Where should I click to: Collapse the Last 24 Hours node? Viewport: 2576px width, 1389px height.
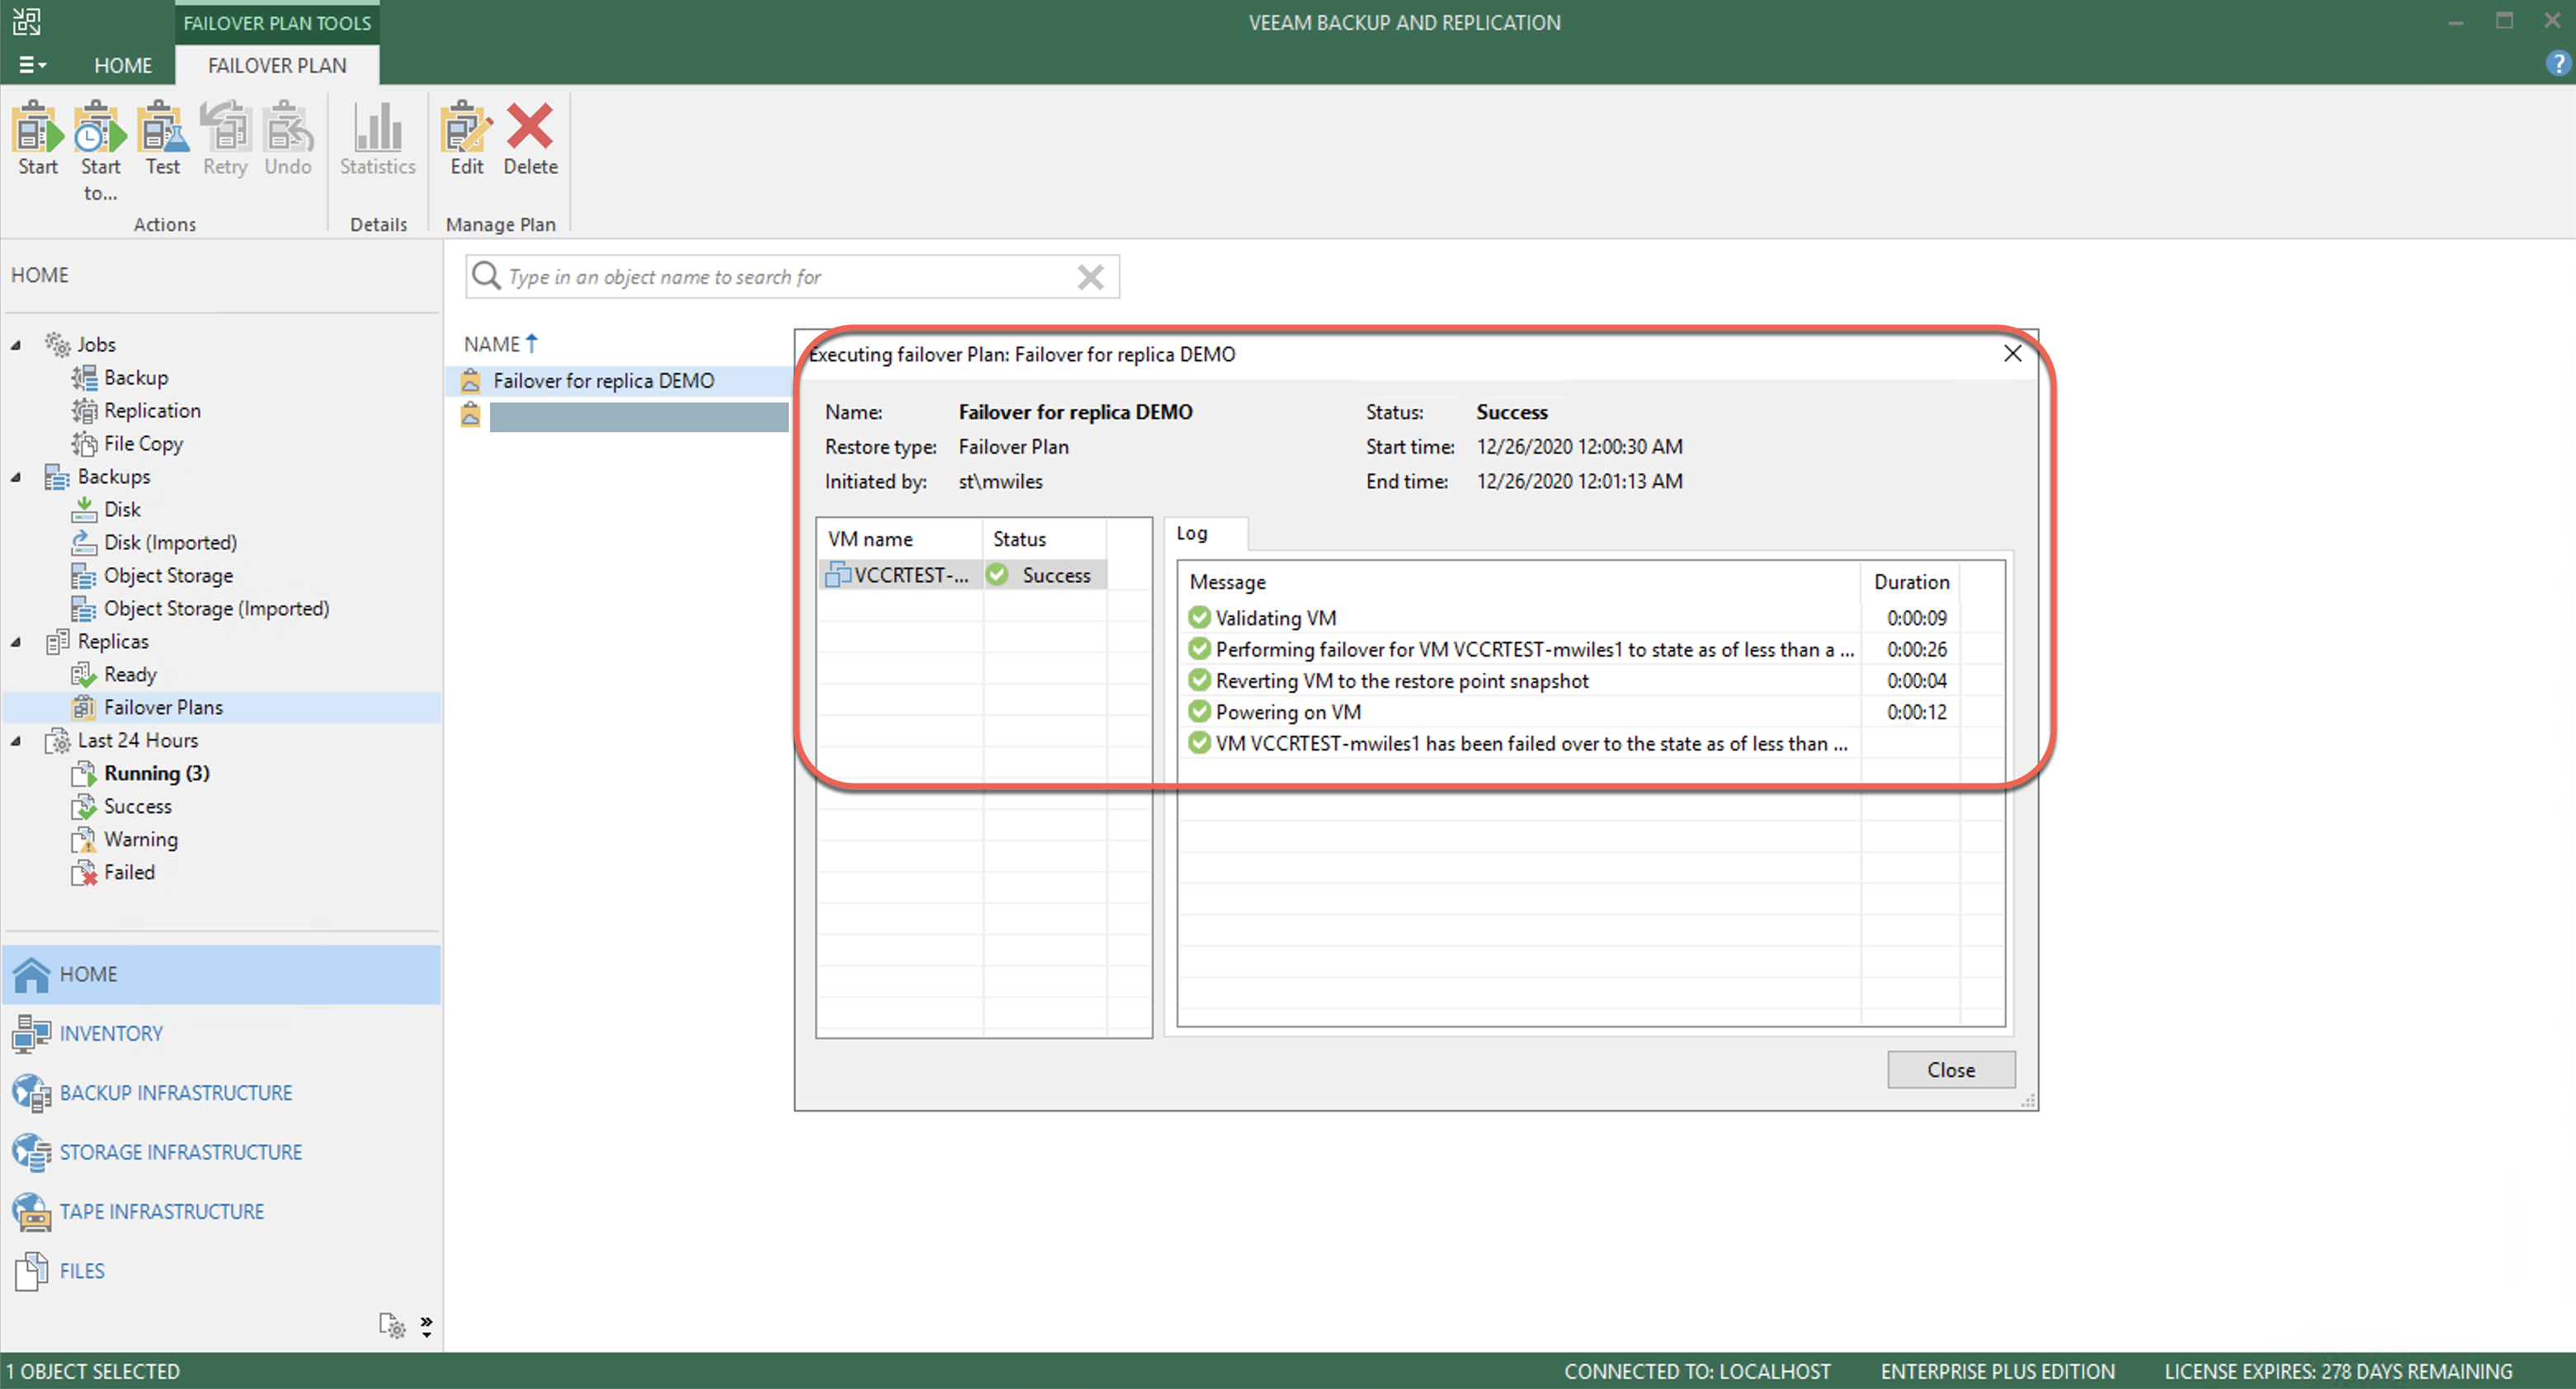[16, 741]
